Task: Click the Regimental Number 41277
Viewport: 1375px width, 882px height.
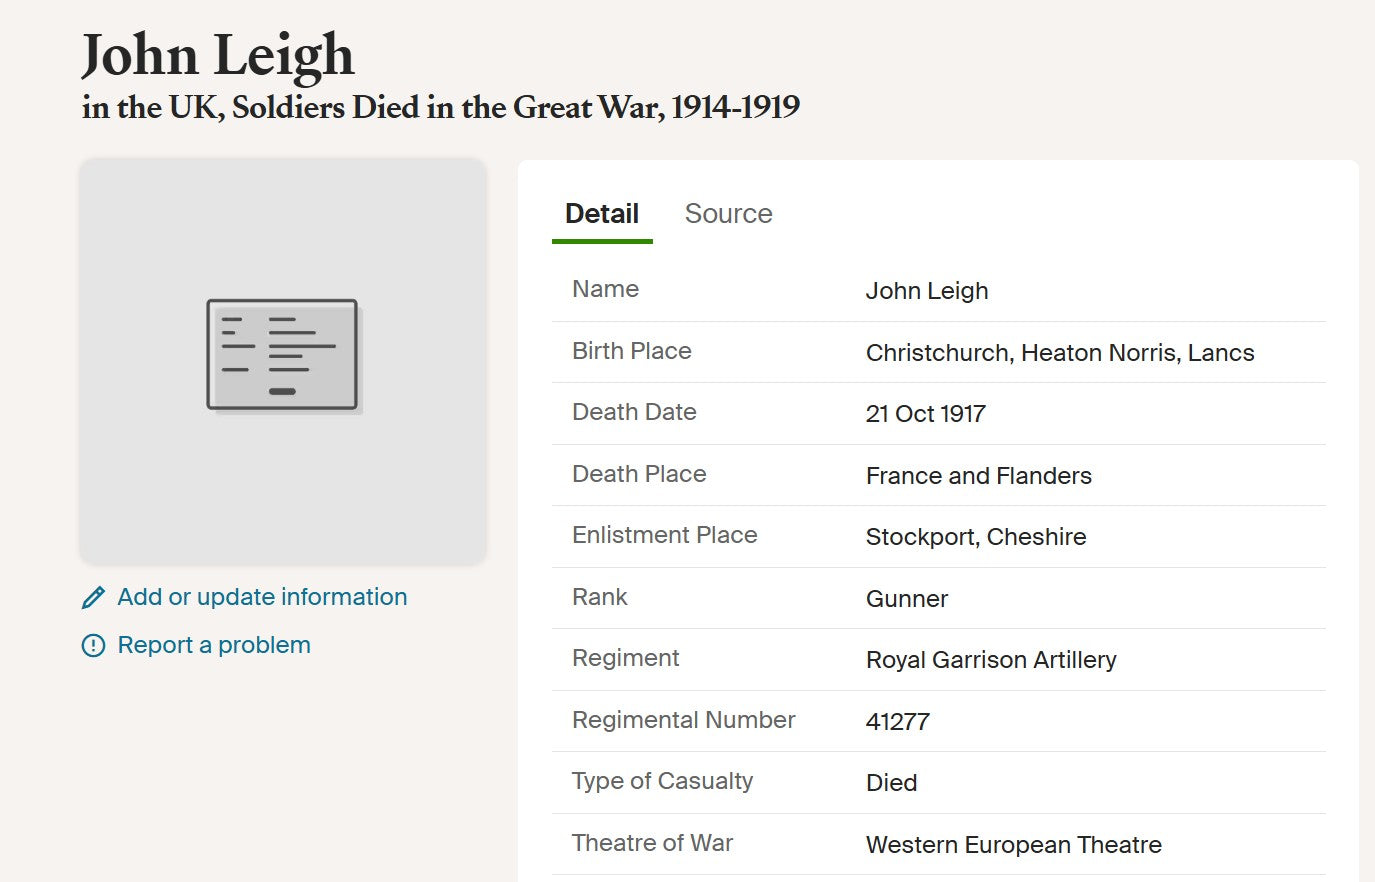Action: click(x=898, y=721)
